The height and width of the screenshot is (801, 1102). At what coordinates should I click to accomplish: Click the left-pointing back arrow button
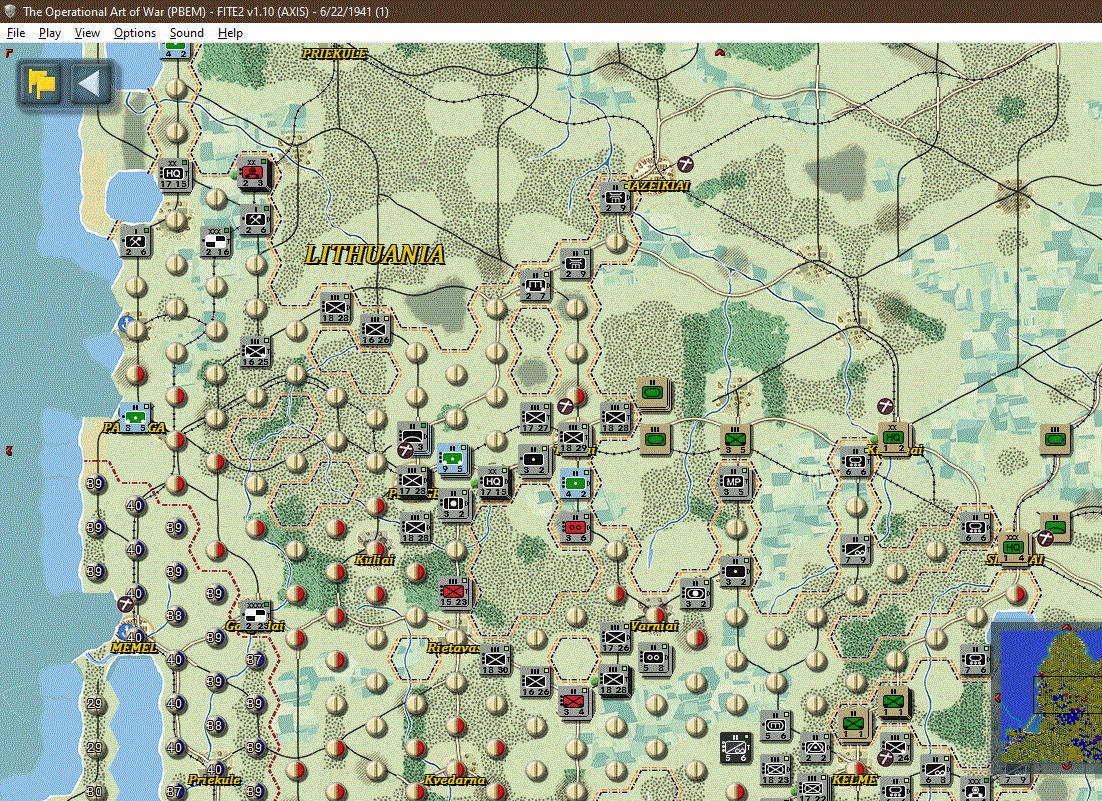click(91, 84)
